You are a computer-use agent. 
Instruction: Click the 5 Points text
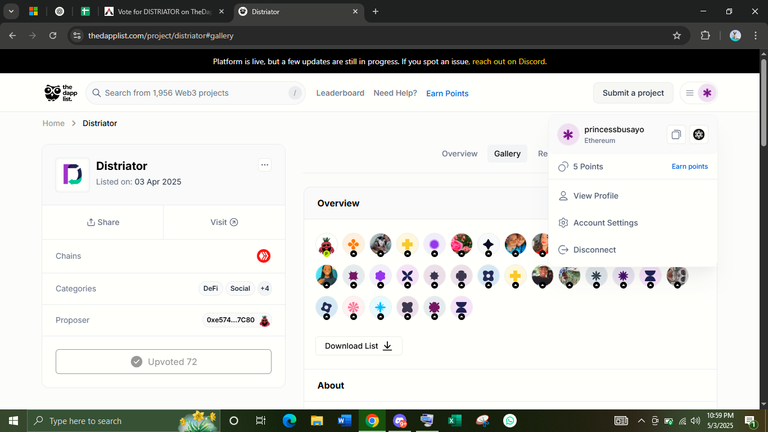[588, 167]
